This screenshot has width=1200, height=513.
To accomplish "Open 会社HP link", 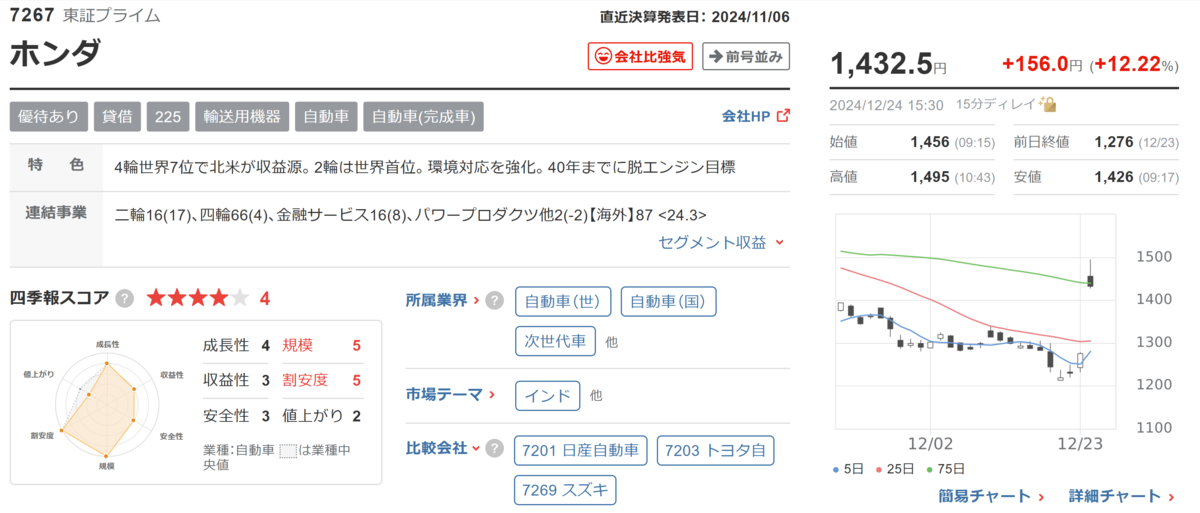I will (x=746, y=116).
